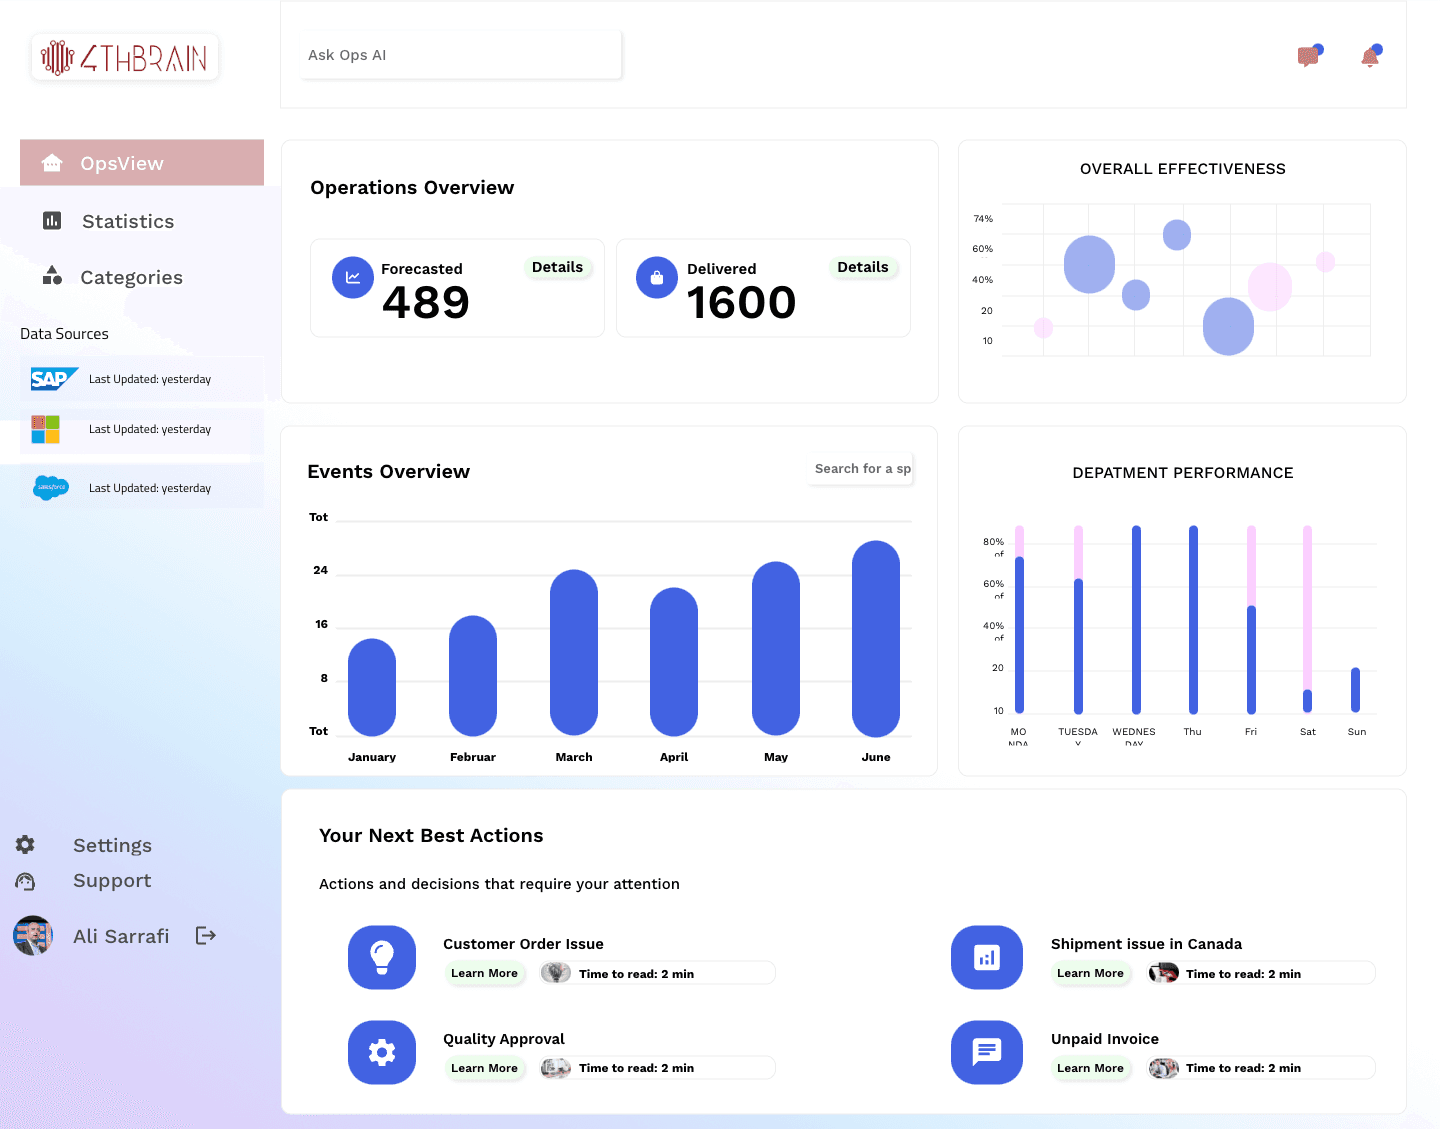Click the author thumbnail for Customer Order Issue

click(x=556, y=973)
